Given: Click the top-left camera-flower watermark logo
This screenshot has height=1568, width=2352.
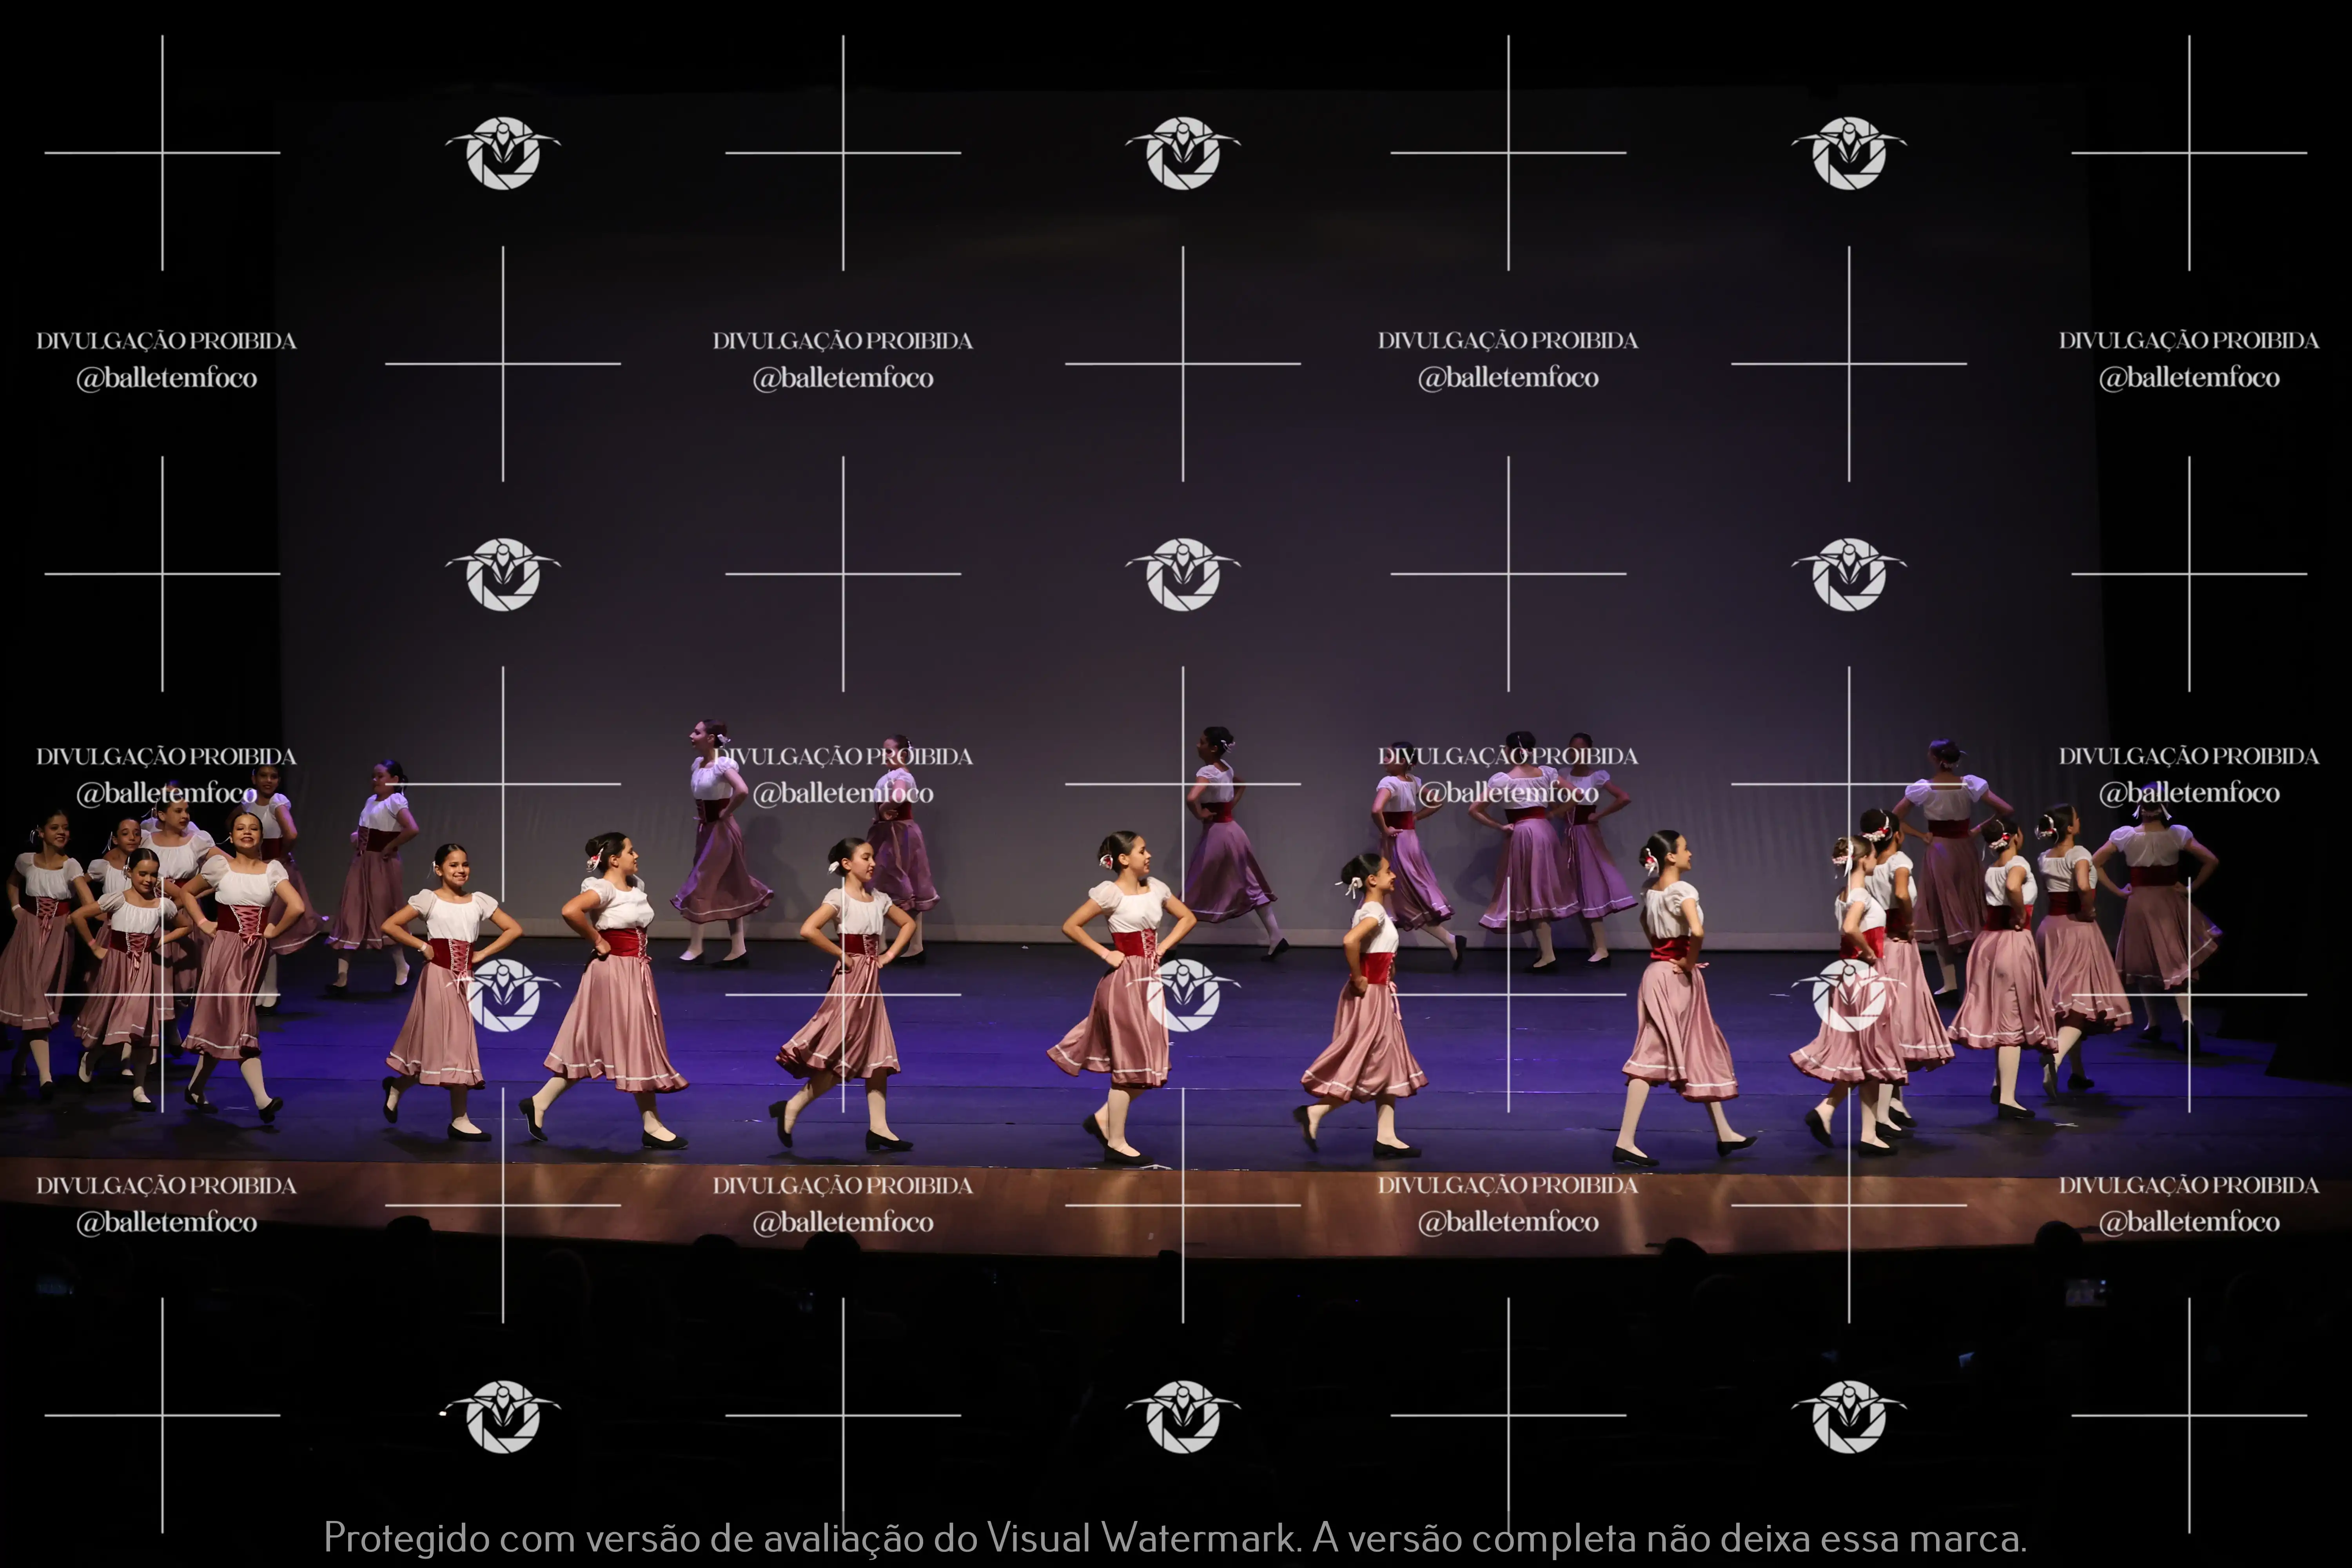Looking at the screenshot, I should pos(503,153).
